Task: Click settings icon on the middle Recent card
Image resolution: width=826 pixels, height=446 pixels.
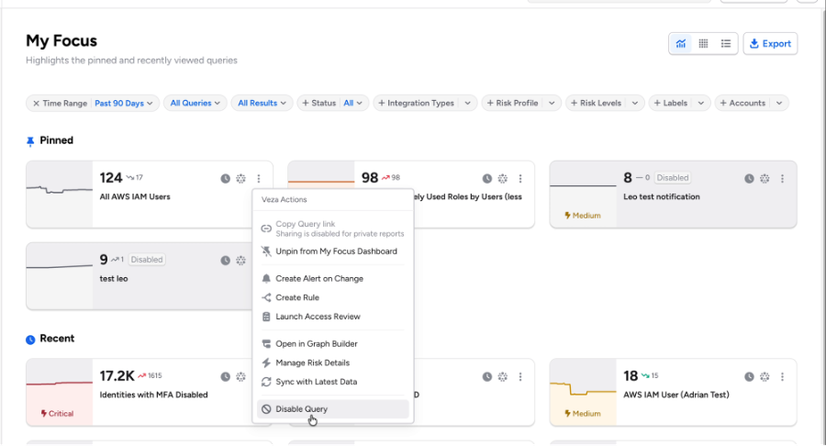Action: coord(503,376)
